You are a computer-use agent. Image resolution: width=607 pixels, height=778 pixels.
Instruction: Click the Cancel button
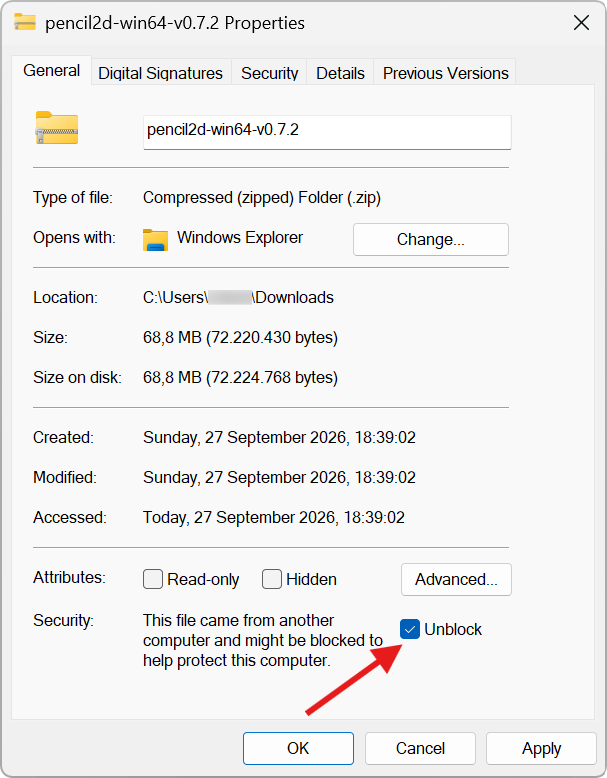point(420,748)
